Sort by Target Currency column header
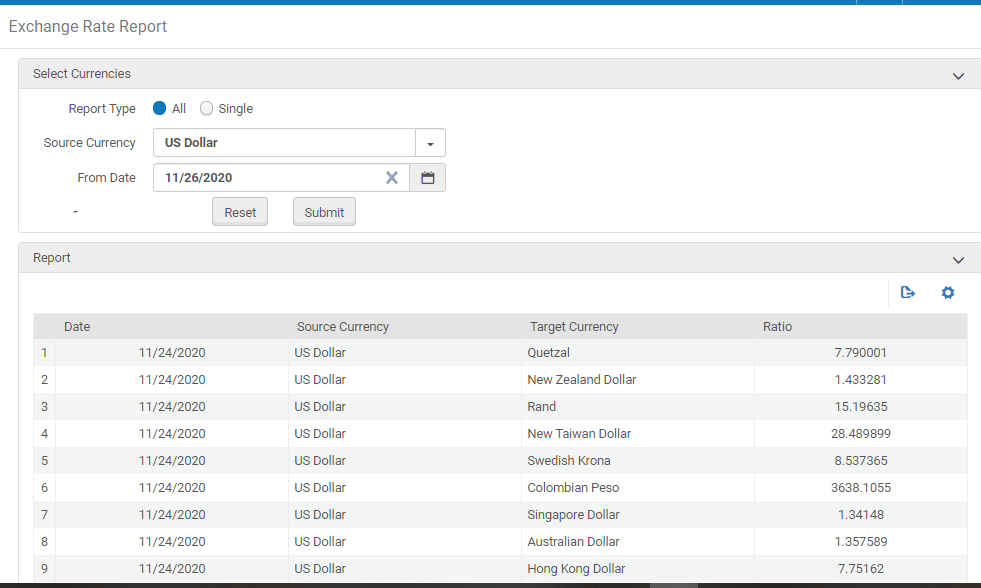The image size is (981, 588). tap(574, 327)
